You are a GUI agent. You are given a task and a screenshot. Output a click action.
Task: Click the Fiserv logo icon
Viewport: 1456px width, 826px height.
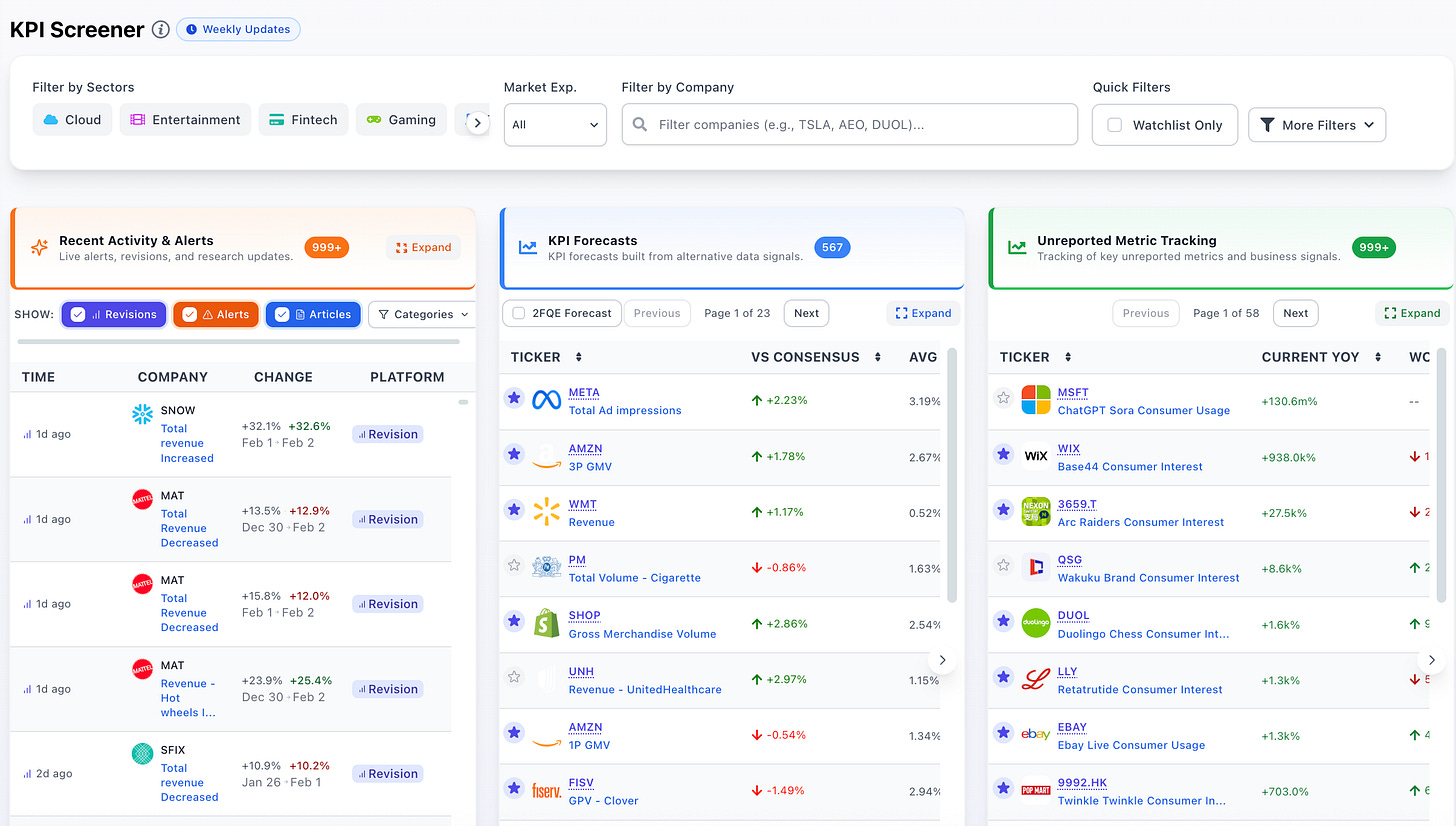click(546, 791)
